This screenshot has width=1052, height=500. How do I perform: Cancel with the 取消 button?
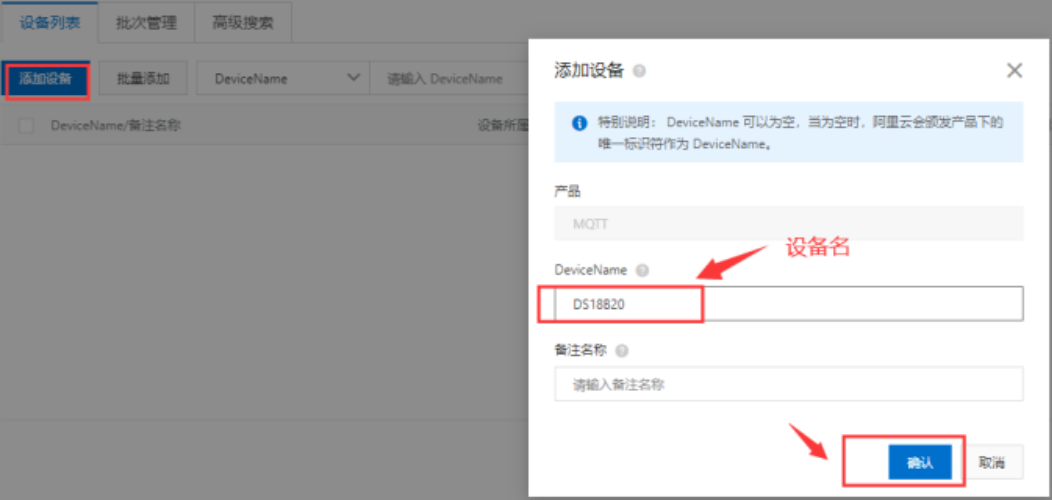coord(992,462)
